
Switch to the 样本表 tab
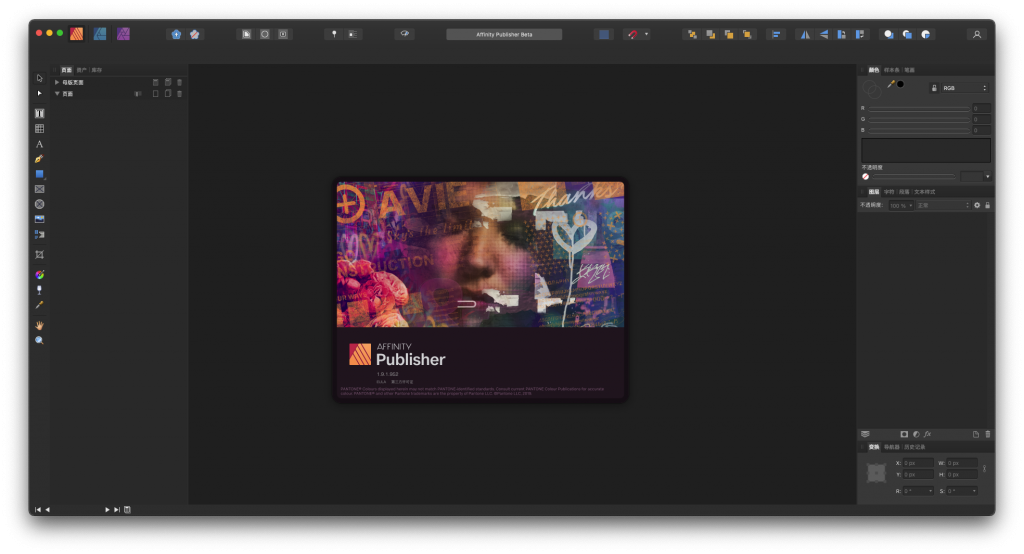891,70
